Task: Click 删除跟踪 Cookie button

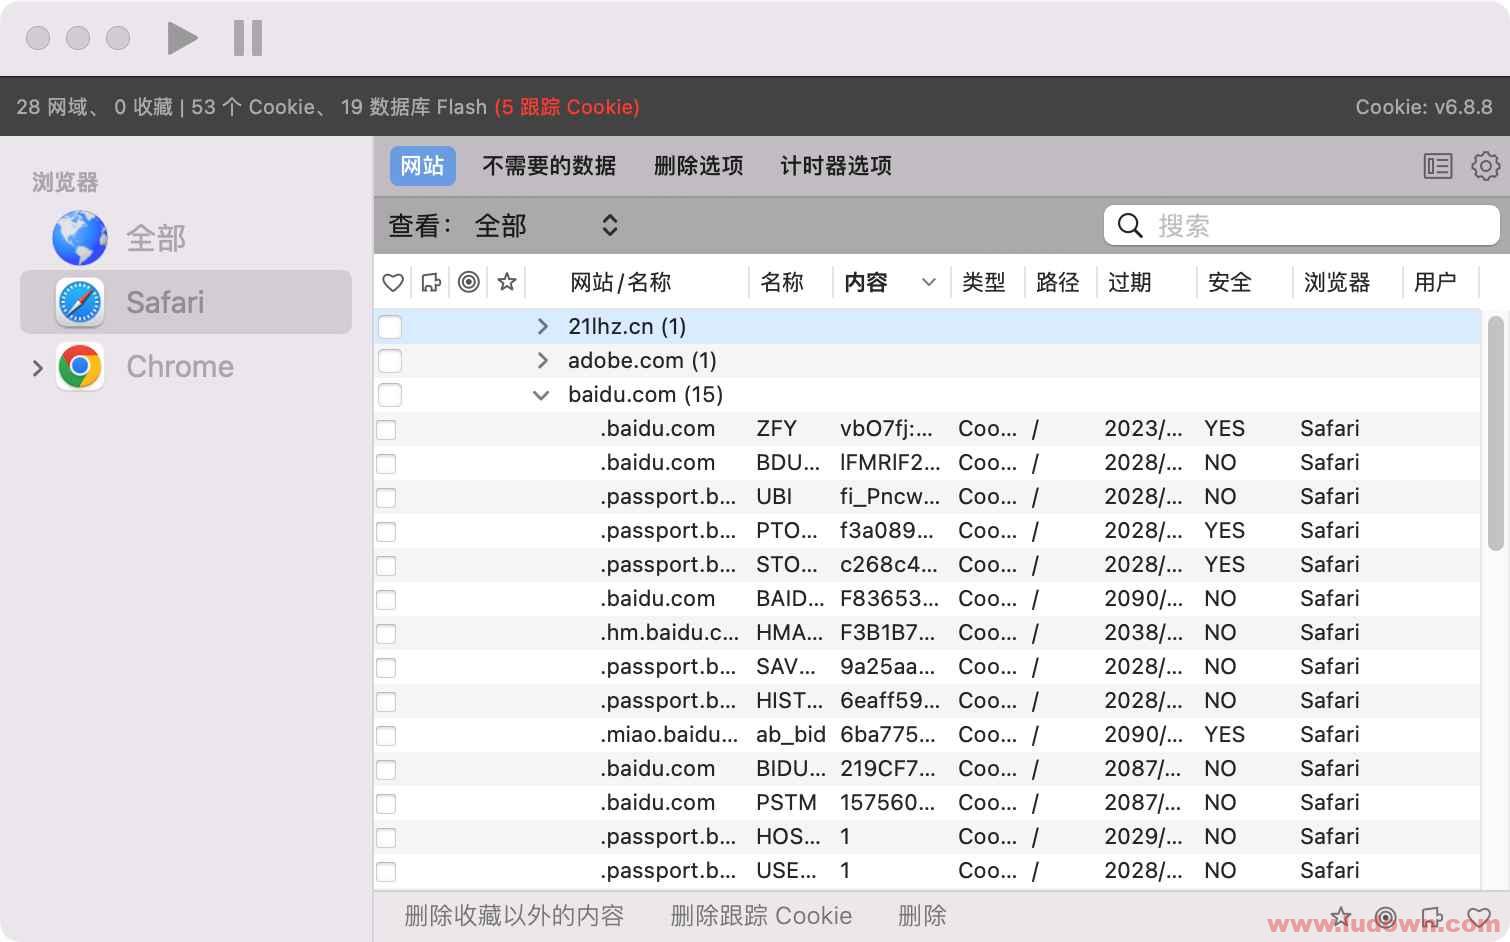Action: click(x=761, y=916)
